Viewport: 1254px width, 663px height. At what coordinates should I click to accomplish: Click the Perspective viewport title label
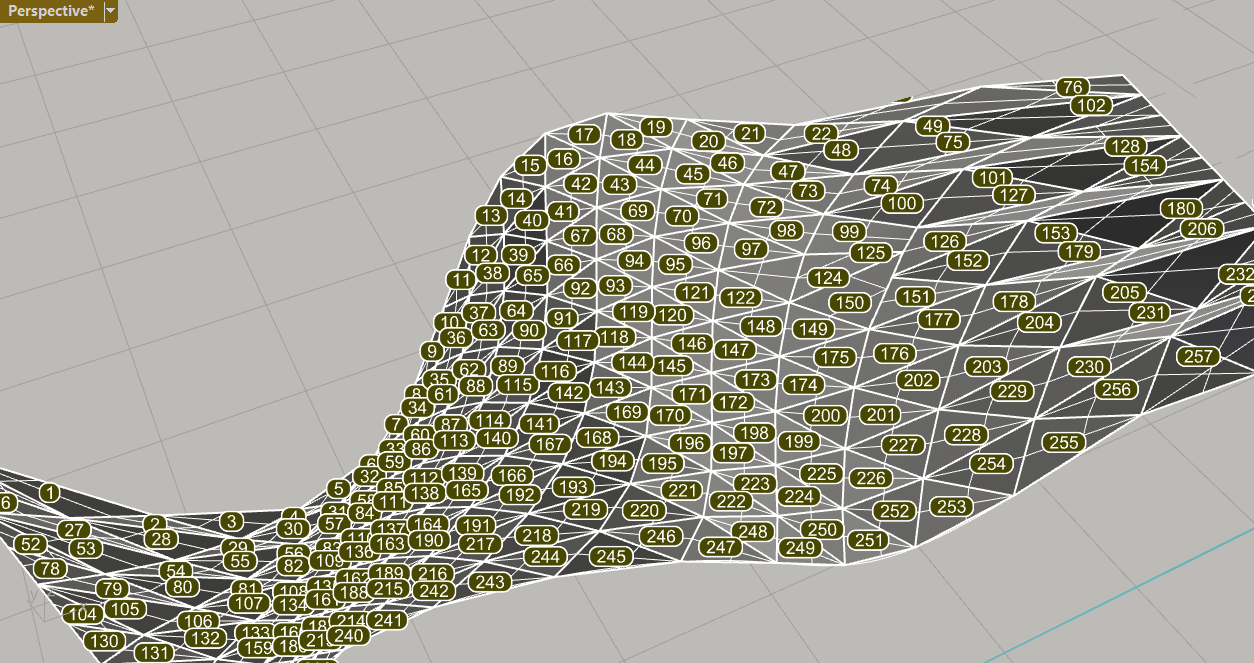coord(51,11)
